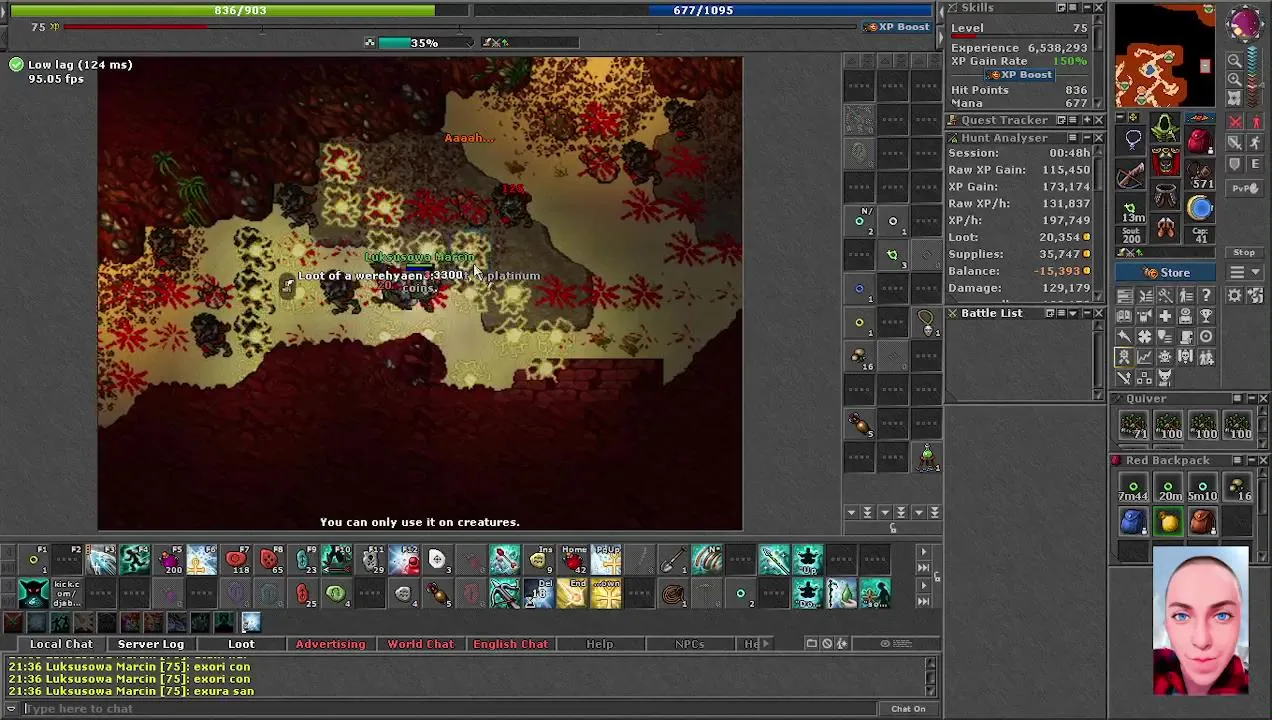Toggle PvP mode button
1272x720 pixels.
[x=1244, y=188]
